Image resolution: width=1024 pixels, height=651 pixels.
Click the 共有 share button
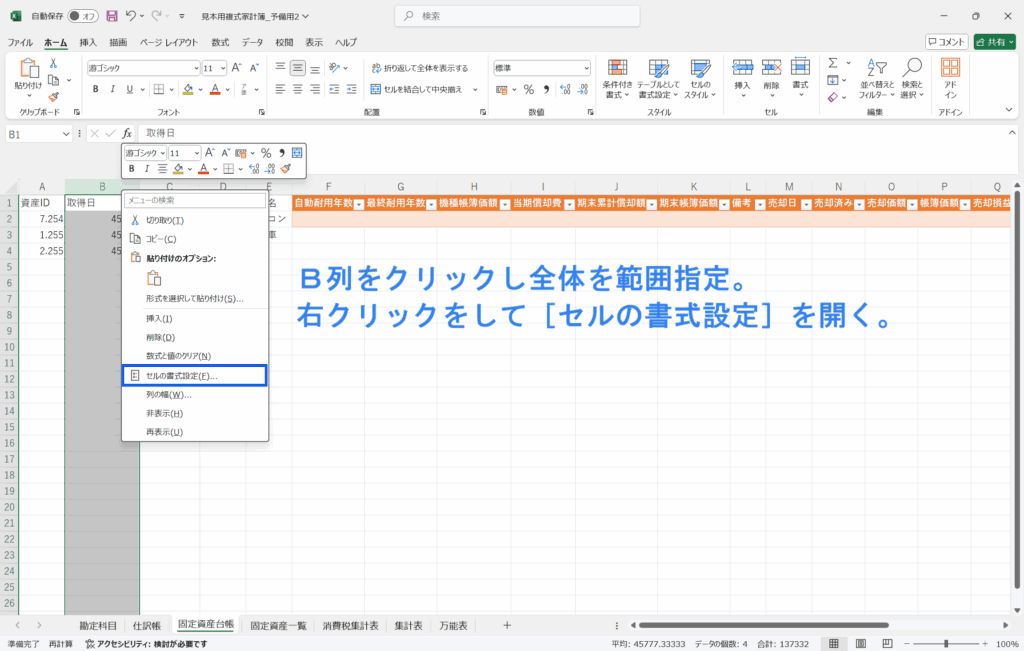coord(995,42)
